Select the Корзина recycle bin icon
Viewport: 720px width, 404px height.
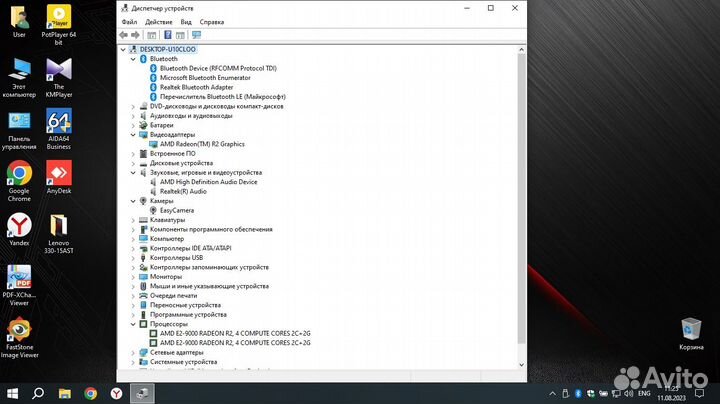click(x=691, y=334)
